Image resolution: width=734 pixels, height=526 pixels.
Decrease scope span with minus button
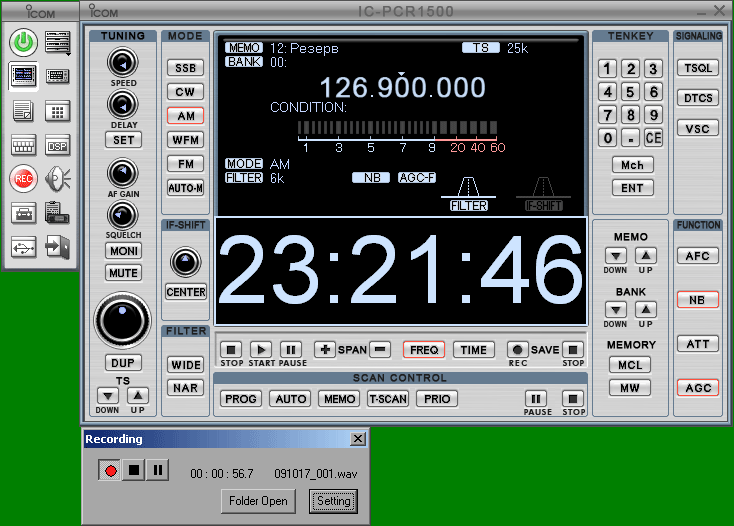(x=380, y=350)
